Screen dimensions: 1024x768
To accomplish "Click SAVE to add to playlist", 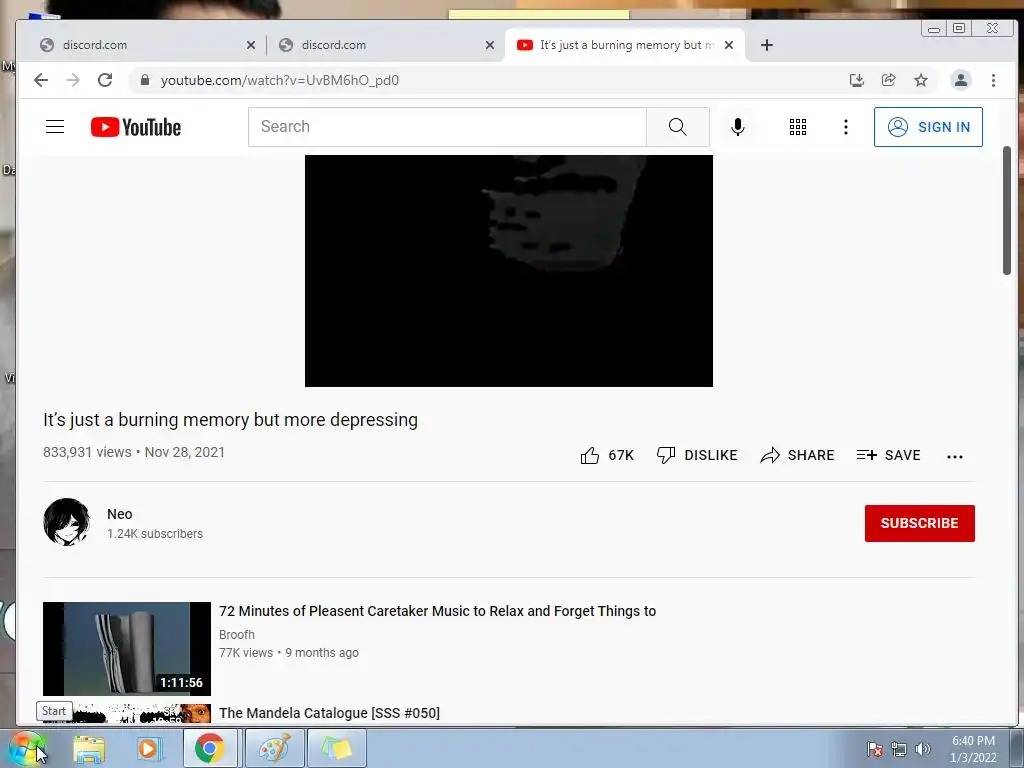I will click(888, 455).
